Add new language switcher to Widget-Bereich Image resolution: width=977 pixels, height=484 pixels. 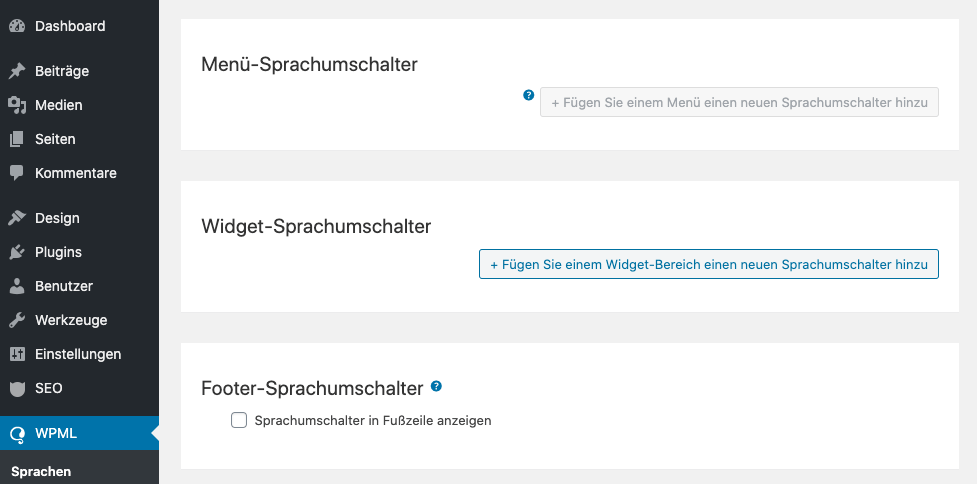click(708, 265)
